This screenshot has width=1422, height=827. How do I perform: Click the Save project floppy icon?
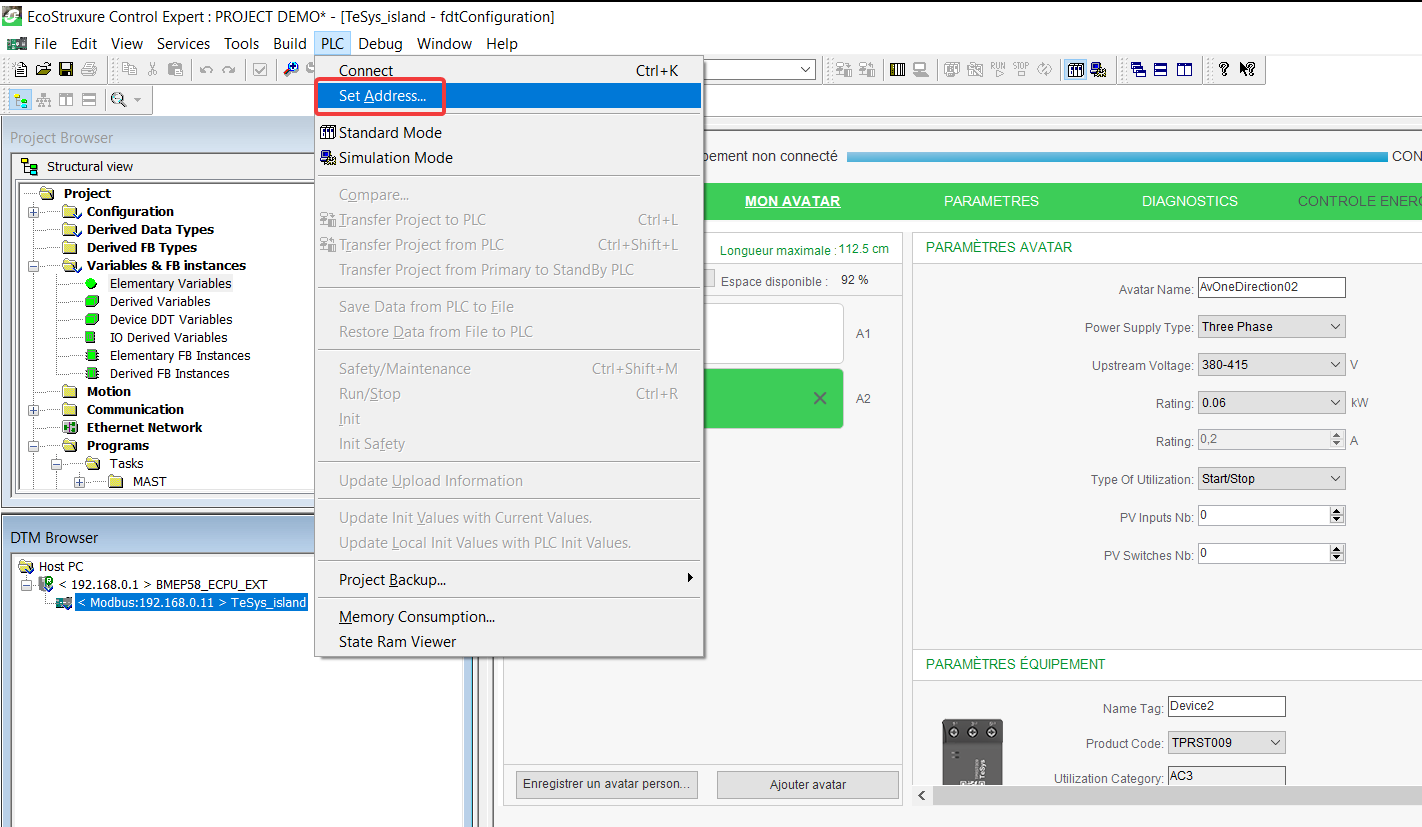pyautogui.click(x=66, y=69)
